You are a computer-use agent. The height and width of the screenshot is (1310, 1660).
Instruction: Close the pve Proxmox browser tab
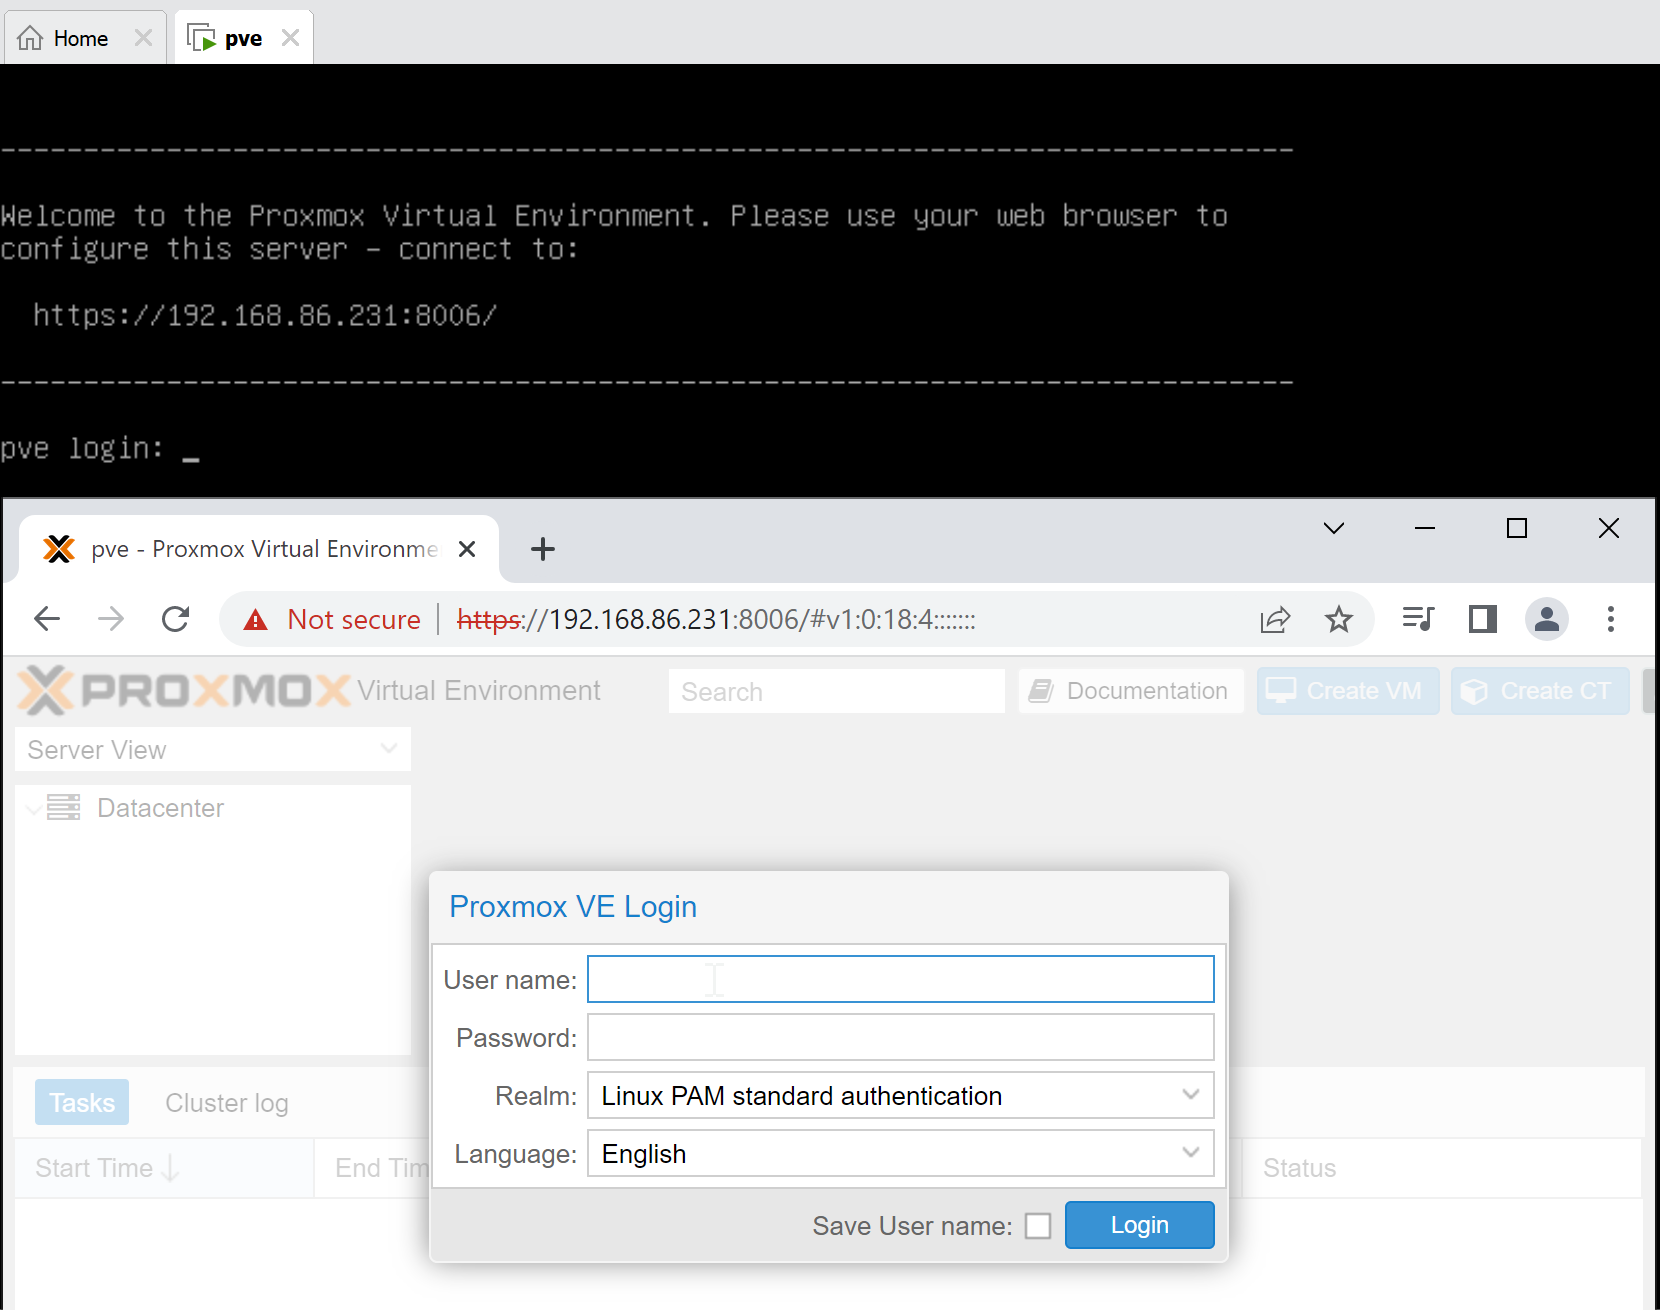(466, 549)
